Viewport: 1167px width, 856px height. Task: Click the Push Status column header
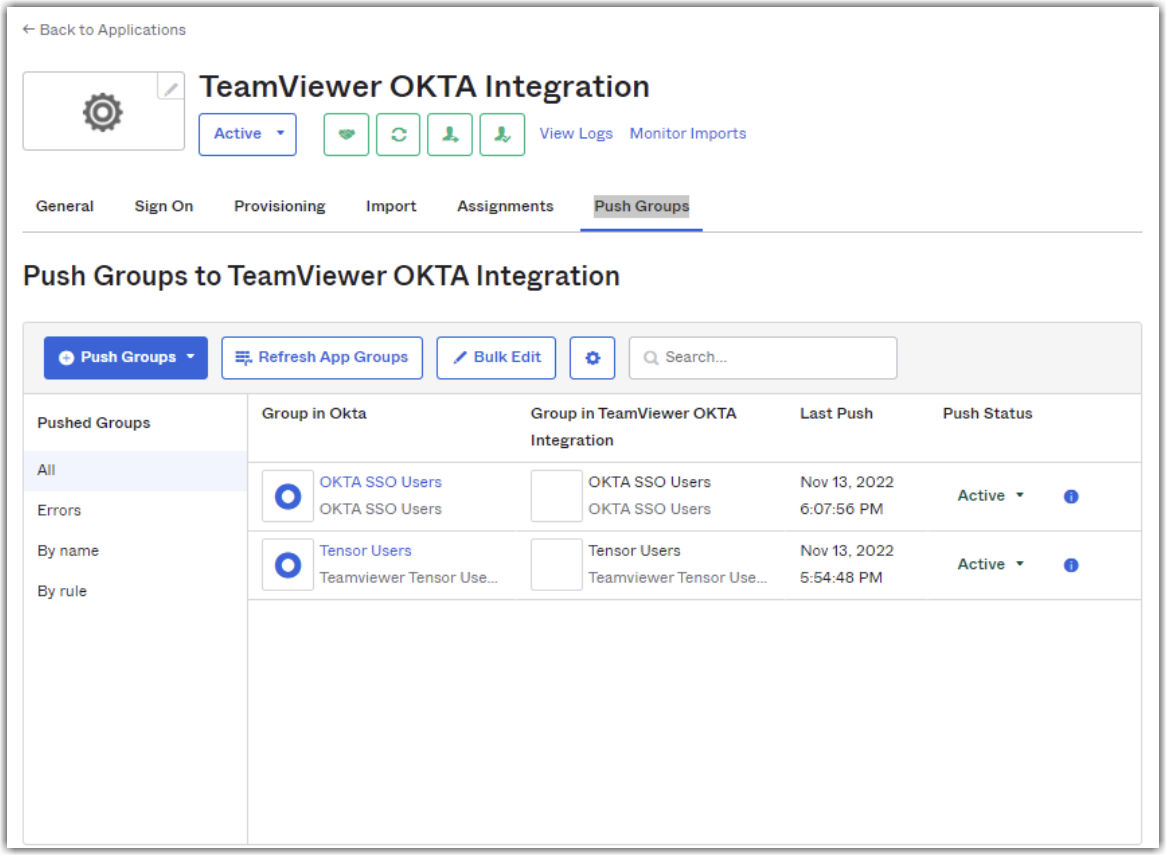(987, 414)
